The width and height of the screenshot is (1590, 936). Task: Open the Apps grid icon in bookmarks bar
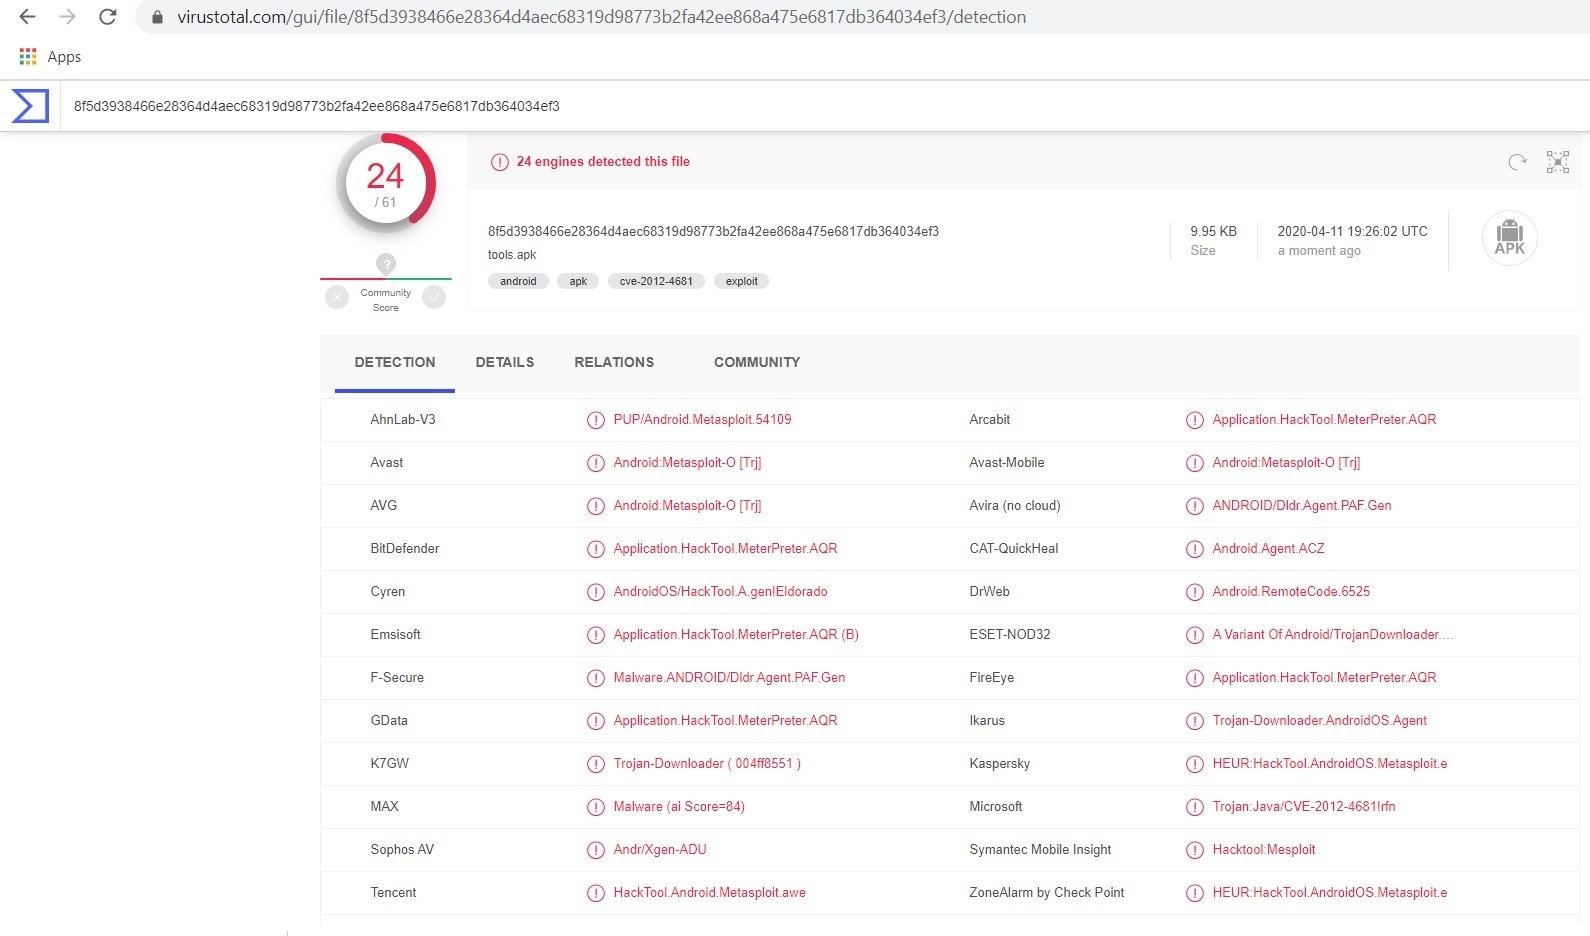[x=28, y=57]
